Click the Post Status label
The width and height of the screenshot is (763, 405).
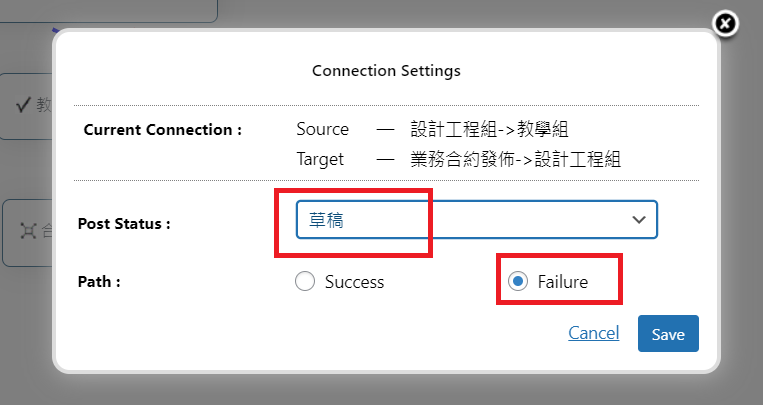[124, 224]
